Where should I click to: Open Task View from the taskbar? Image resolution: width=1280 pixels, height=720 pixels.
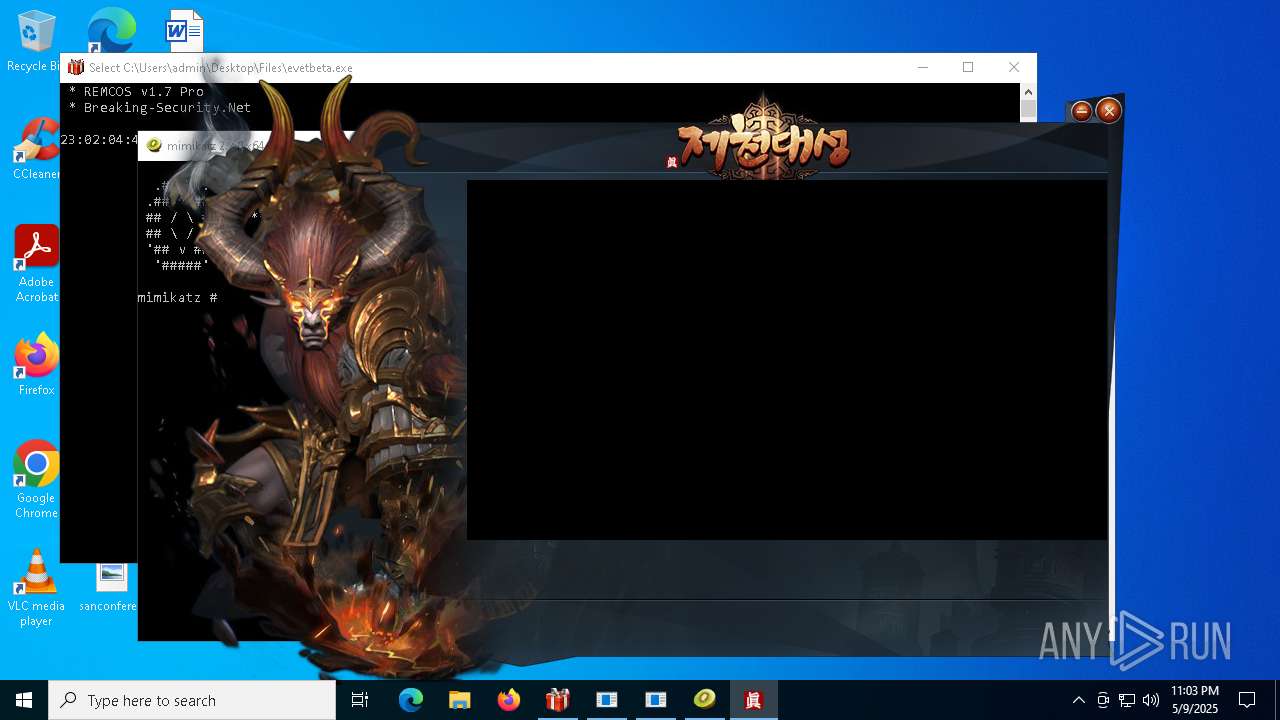[x=360, y=700]
